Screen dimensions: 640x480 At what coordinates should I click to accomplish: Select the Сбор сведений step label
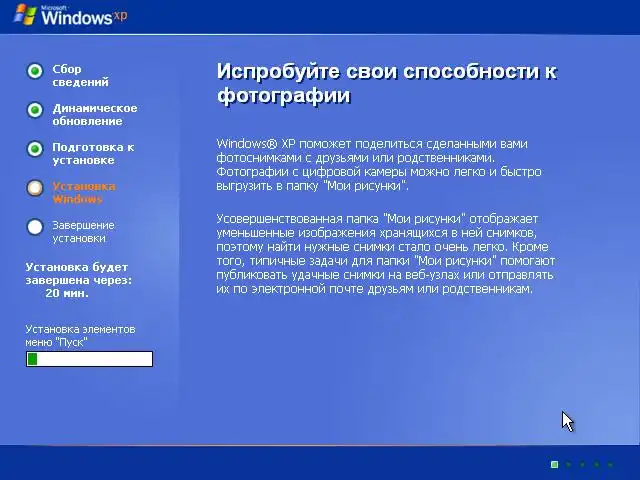point(80,76)
